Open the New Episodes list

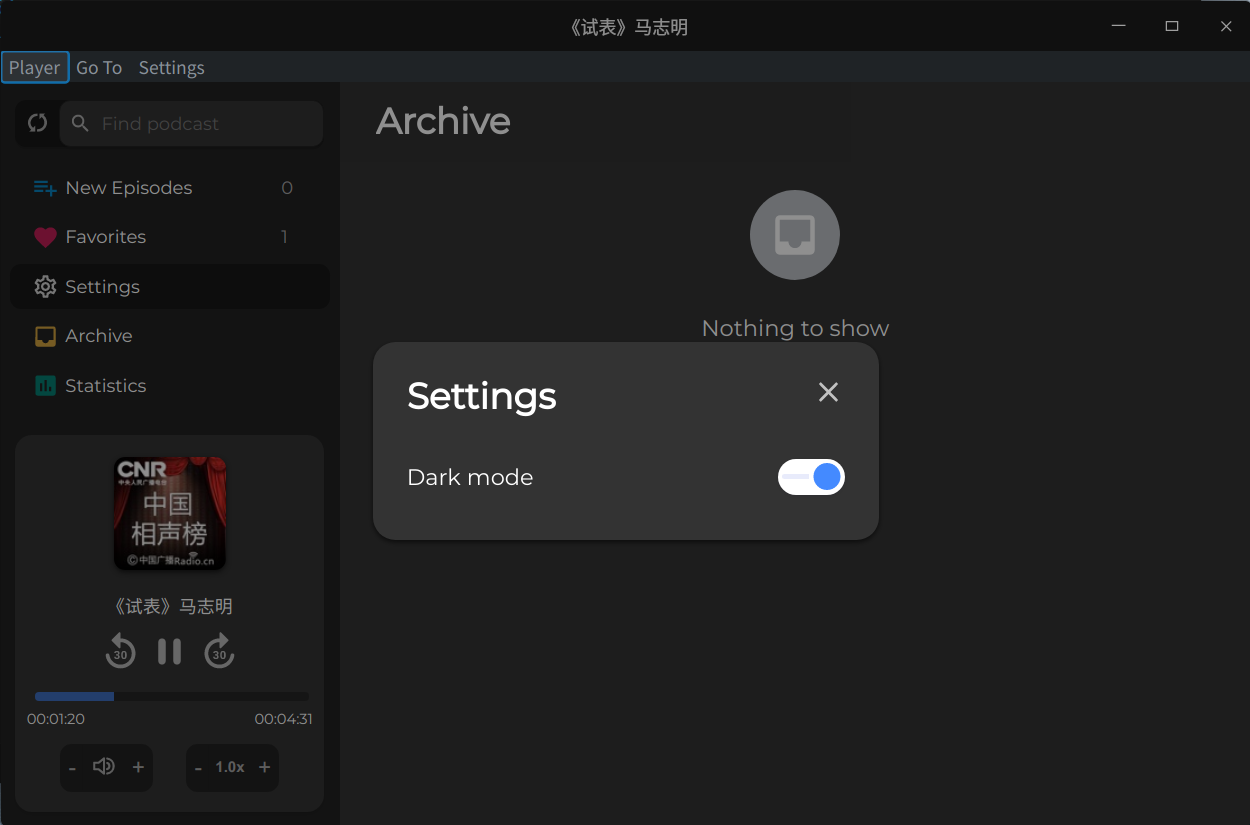pos(128,188)
